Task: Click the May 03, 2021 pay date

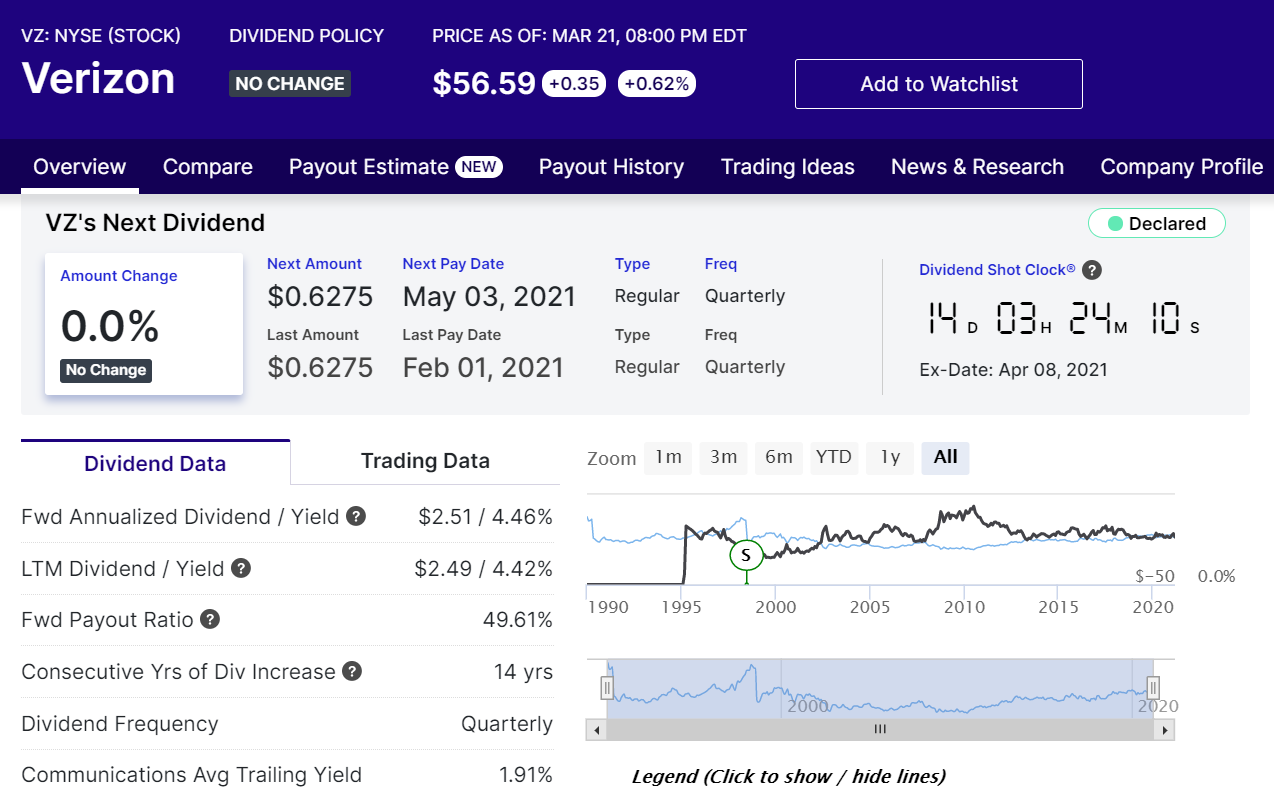Action: tap(489, 297)
